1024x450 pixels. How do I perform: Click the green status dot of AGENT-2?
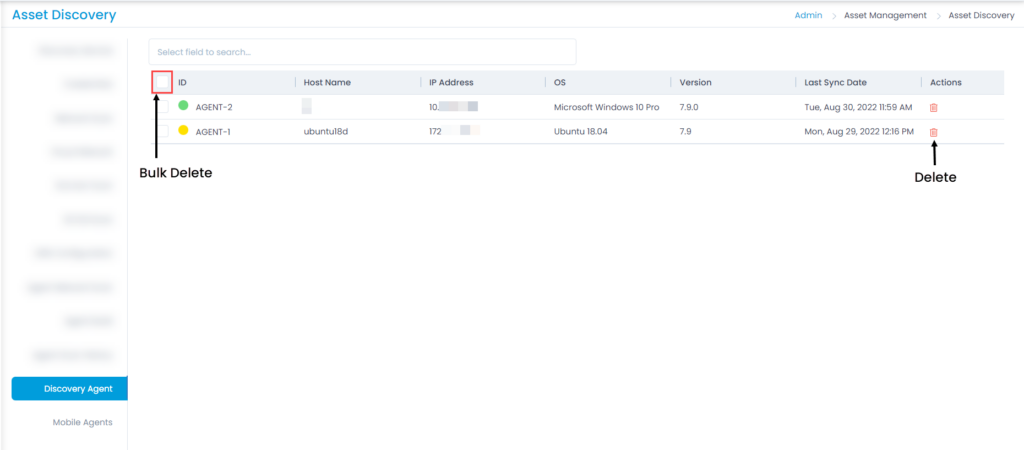[x=183, y=106]
